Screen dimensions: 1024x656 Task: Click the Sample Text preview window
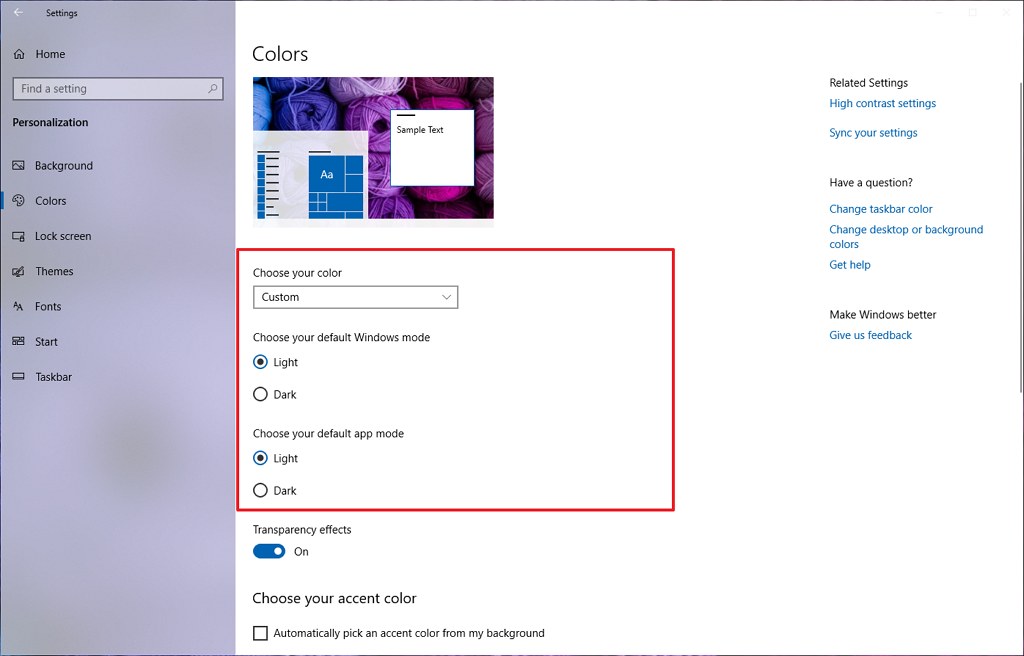[x=432, y=148]
